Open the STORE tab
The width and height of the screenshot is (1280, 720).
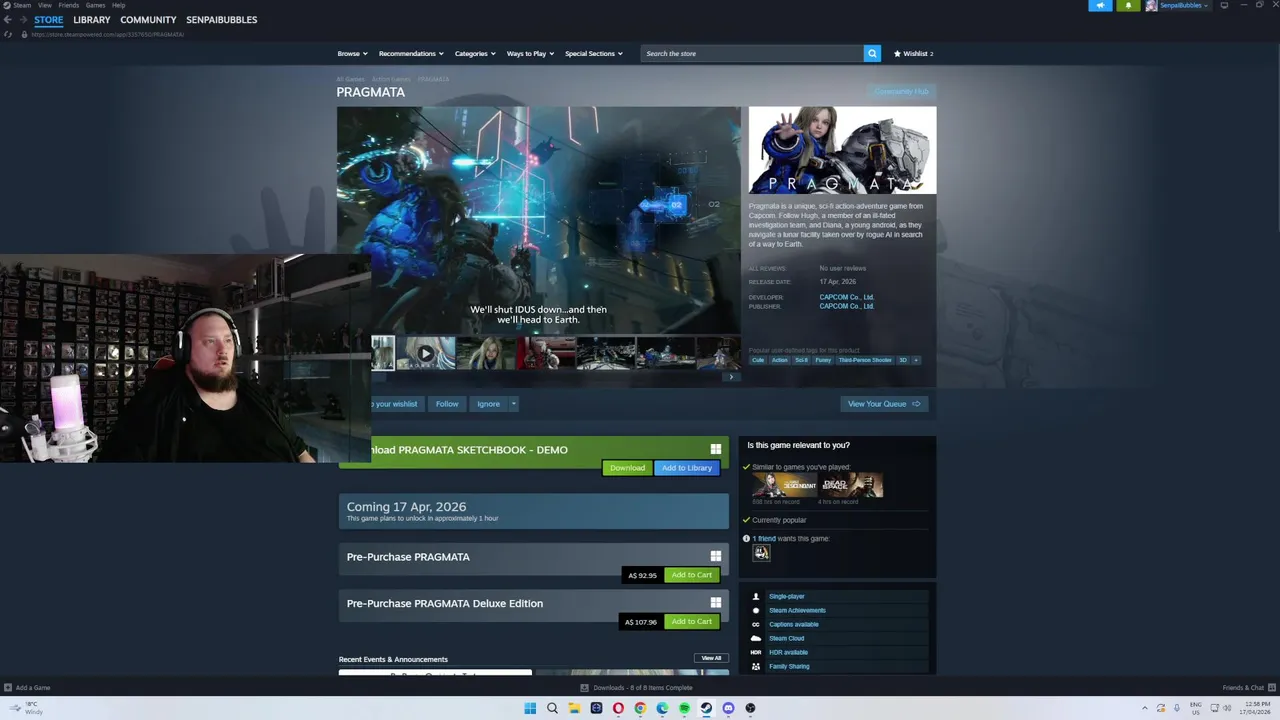48,20
